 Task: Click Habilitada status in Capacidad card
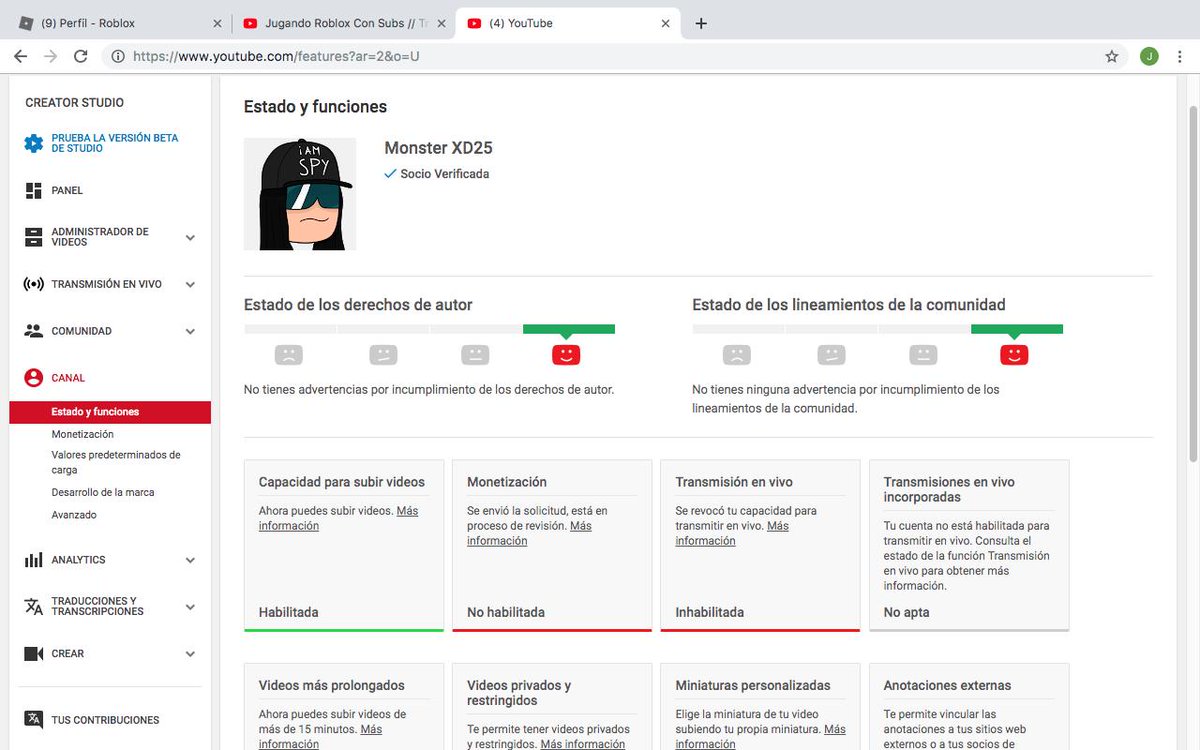click(289, 612)
